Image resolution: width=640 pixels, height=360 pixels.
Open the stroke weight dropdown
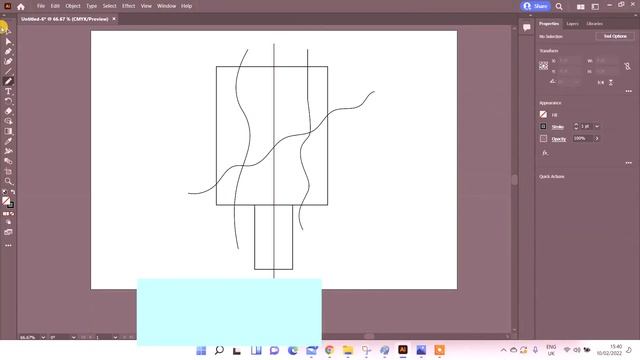597,127
